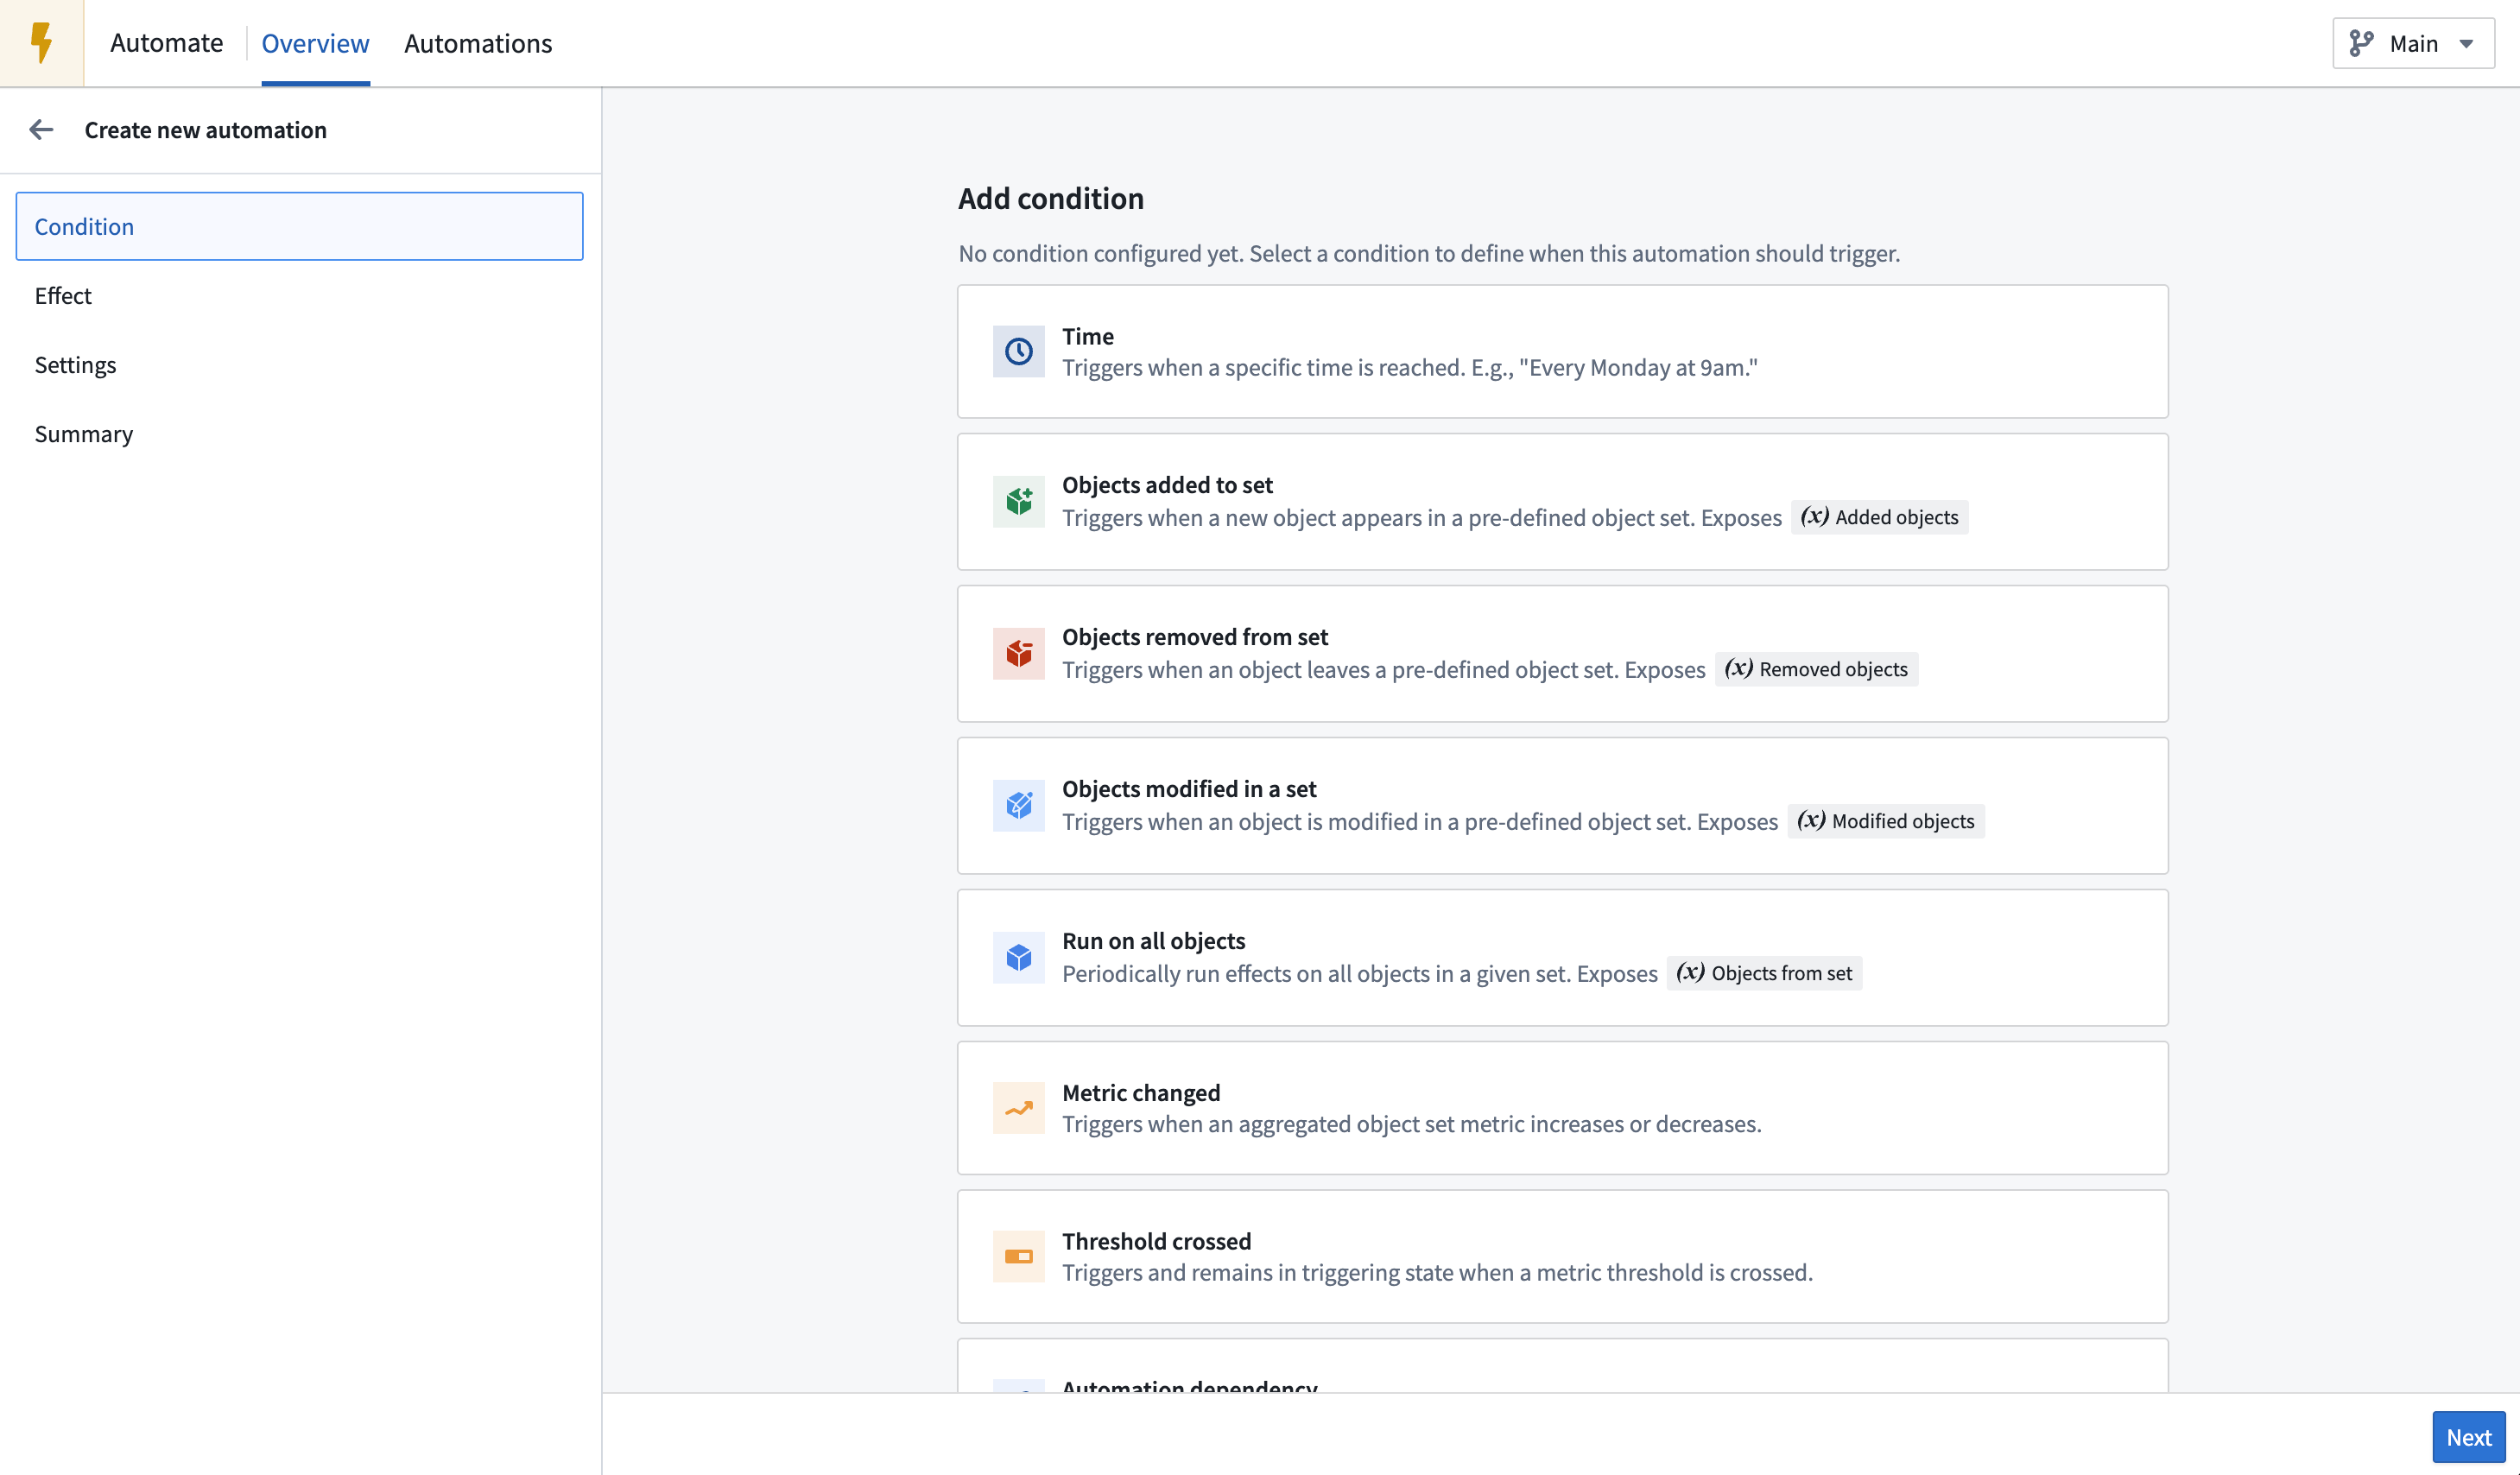Image resolution: width=2520 pixels, height=1475 pixels.
Task: Click the red Objects removed from set icon
Action: pyautogui.click(x=1018, y=653)
